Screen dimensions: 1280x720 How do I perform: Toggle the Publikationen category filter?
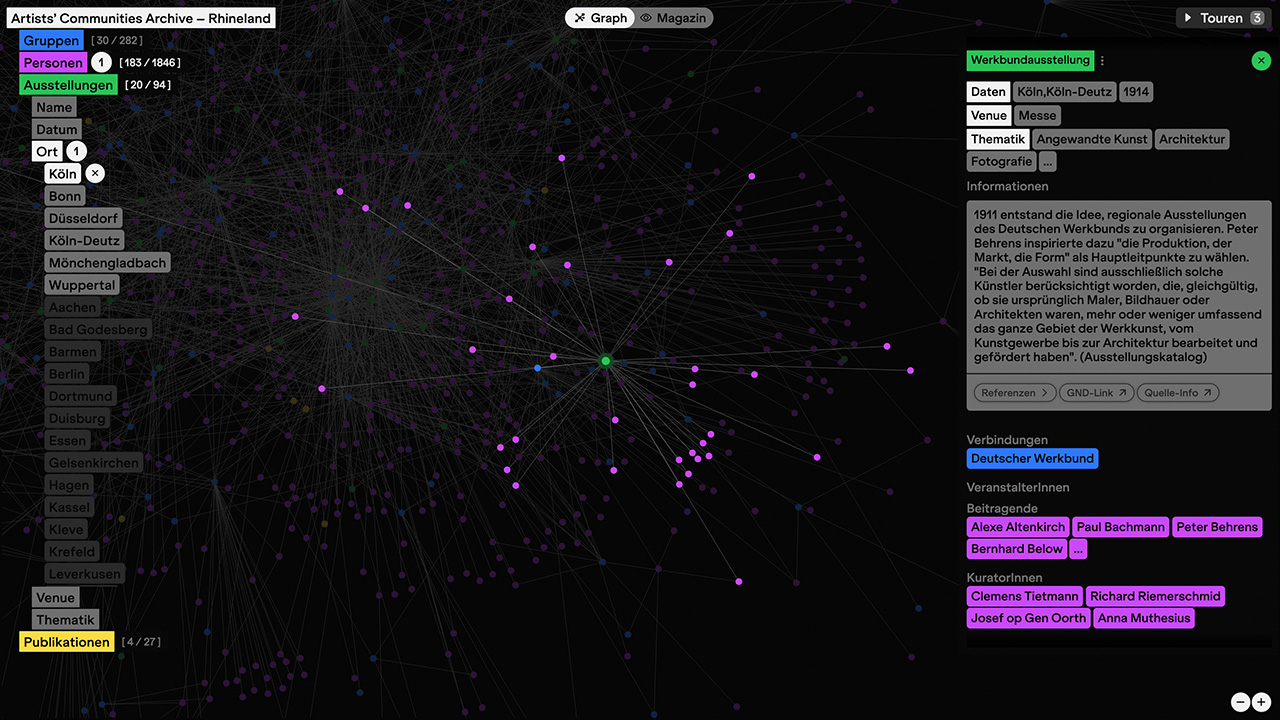(67, 642)
